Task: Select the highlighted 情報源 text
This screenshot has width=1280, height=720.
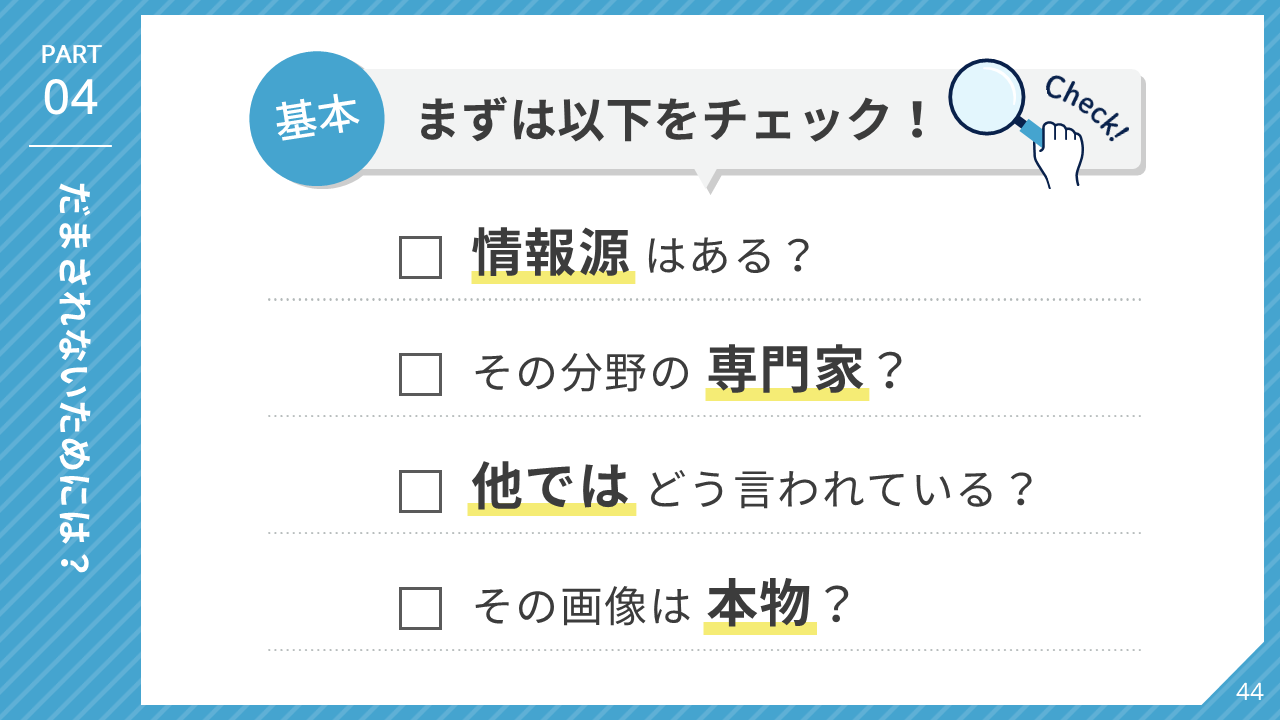Action: click(x=553, y=254)
